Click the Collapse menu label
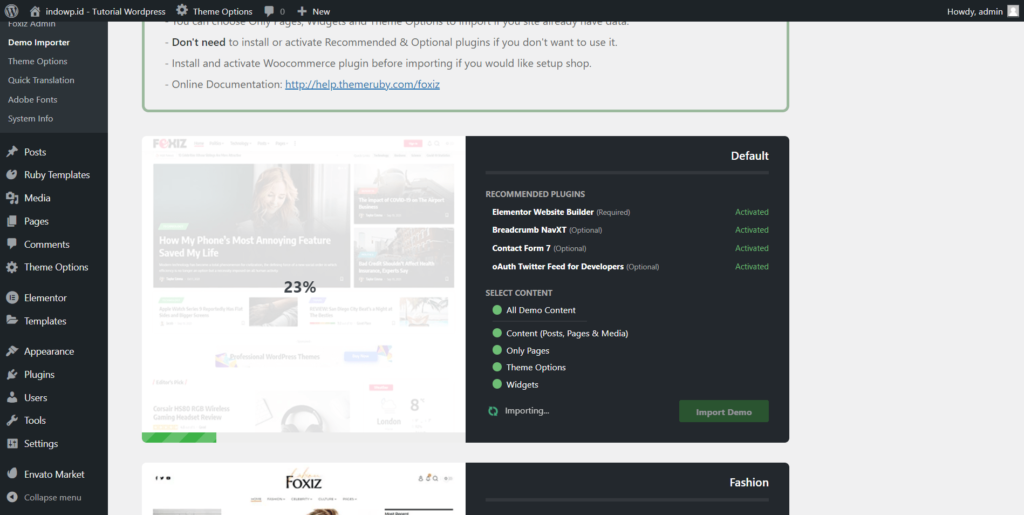The image size is (1024, 515). coord(53,497)
